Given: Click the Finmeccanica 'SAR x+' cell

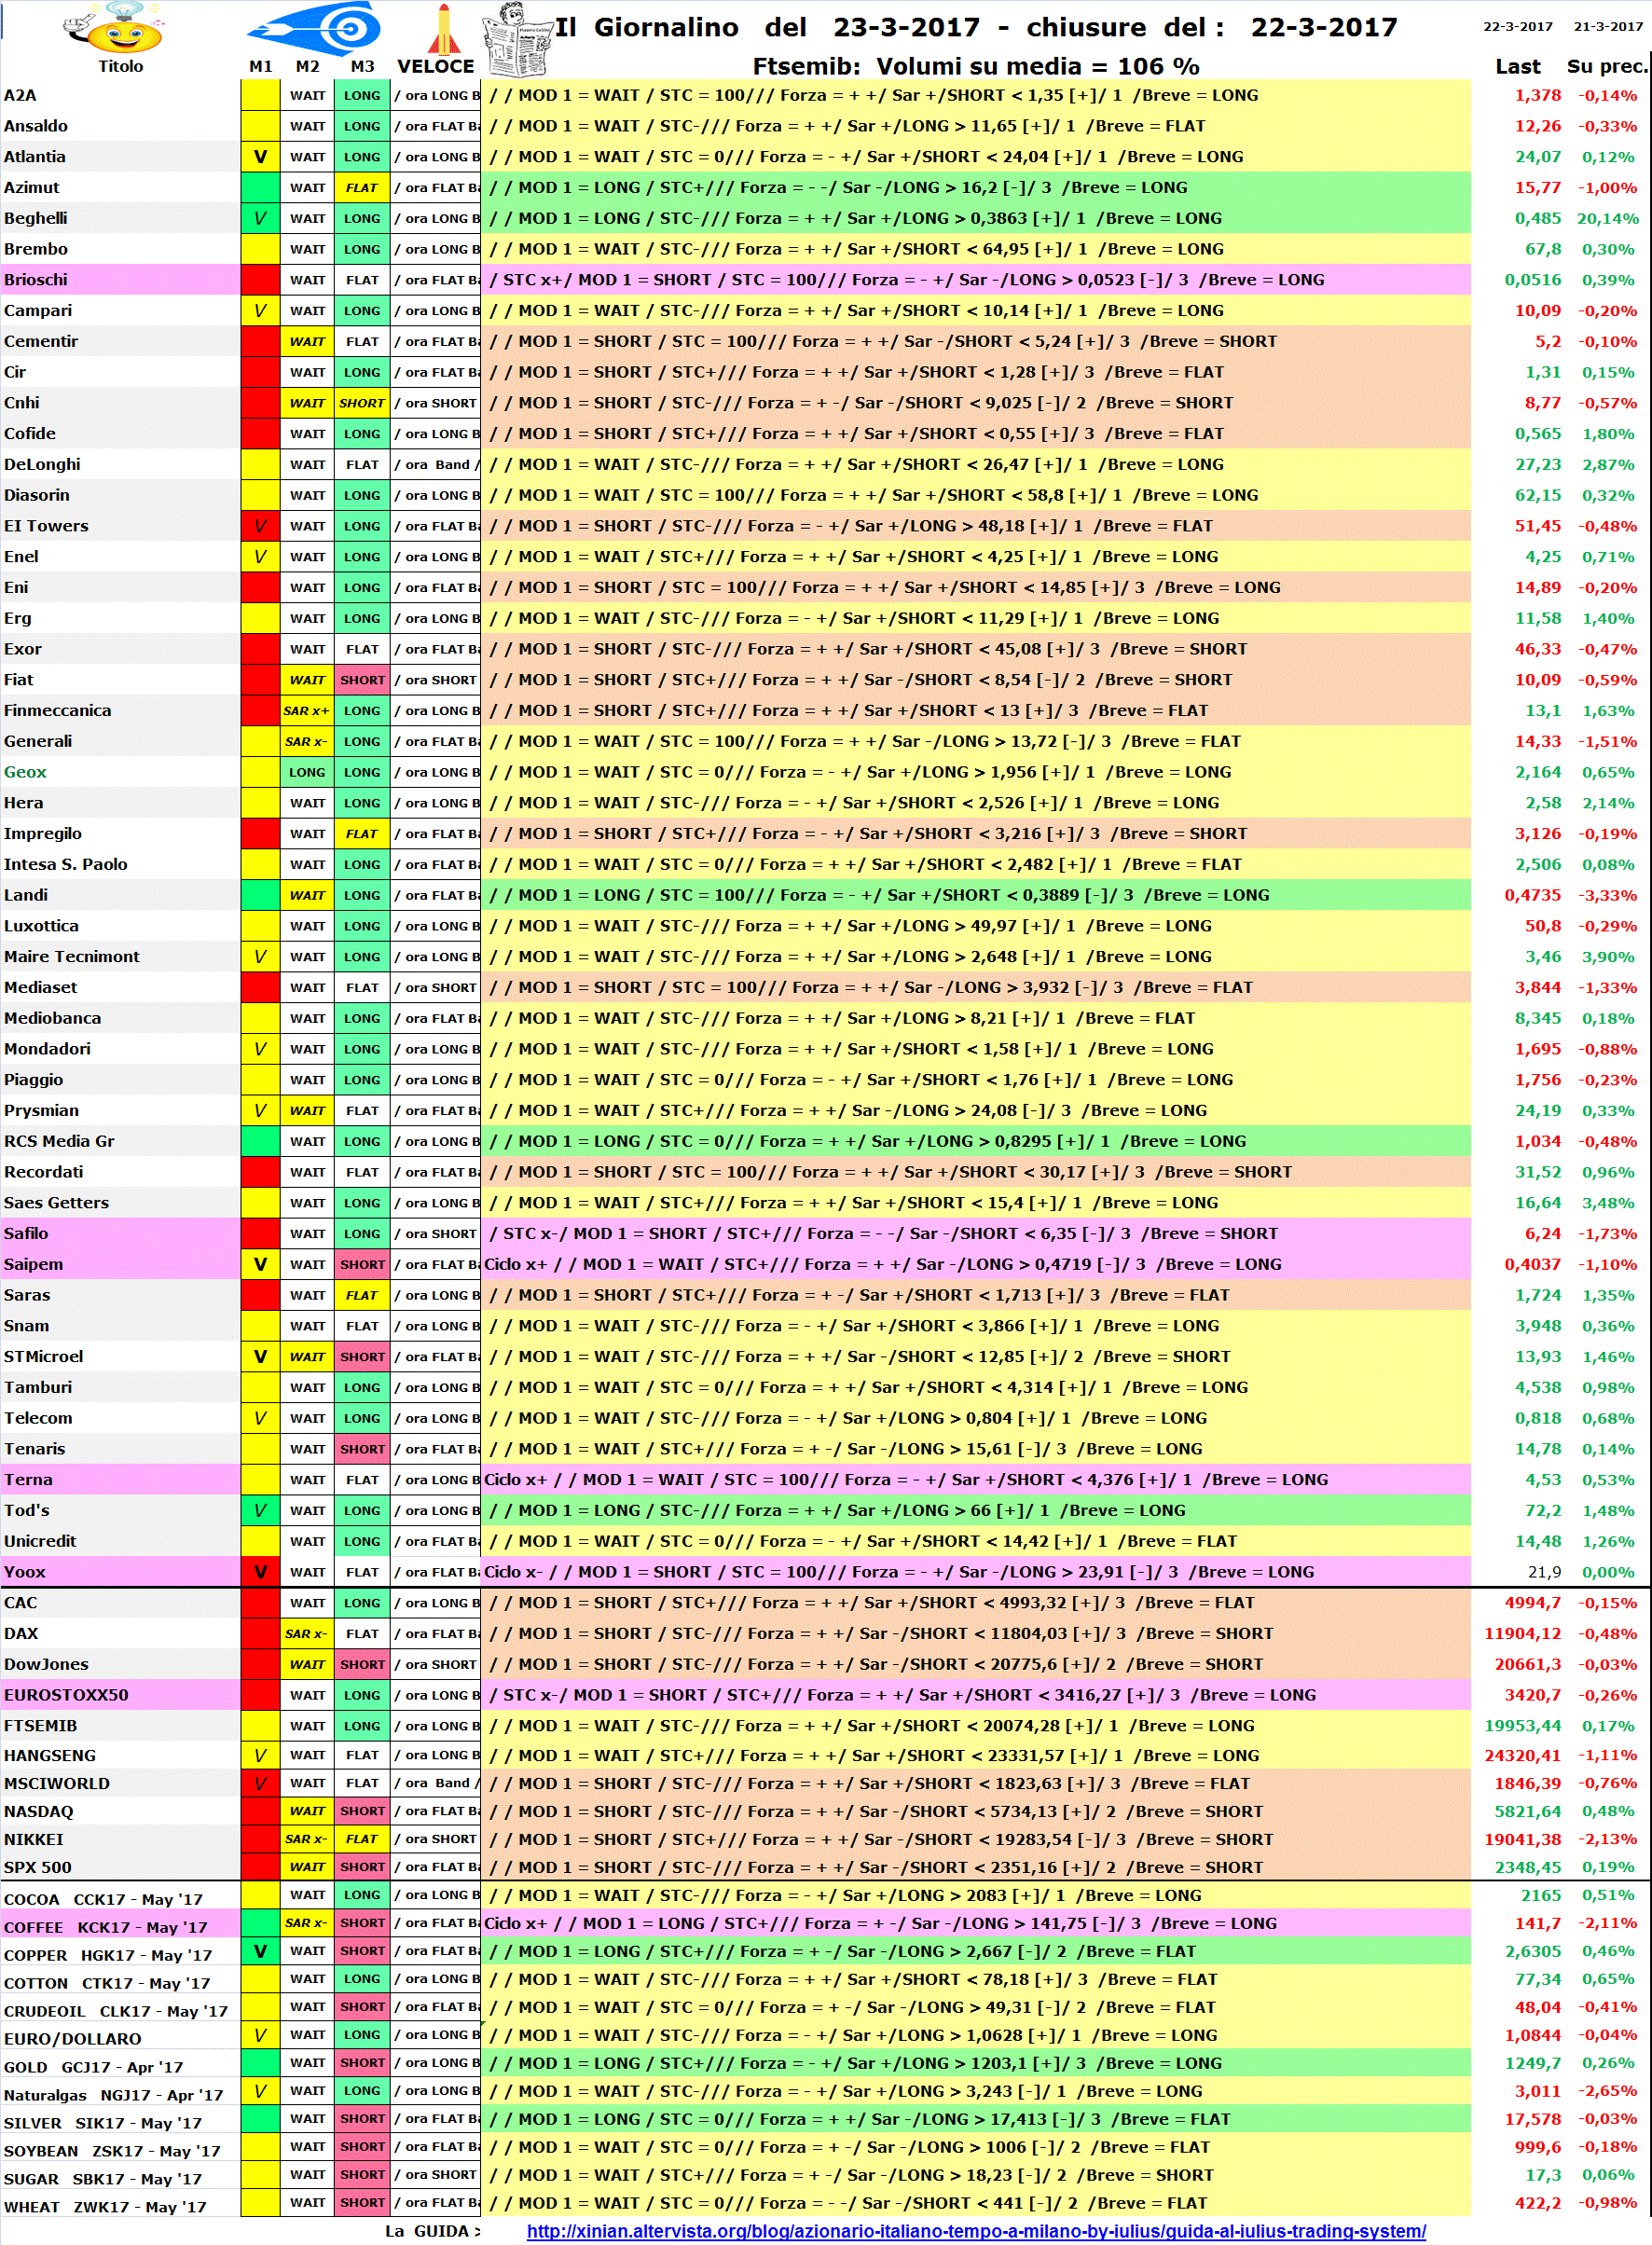Looking at the screenshot, I should [x=307, y=711].
